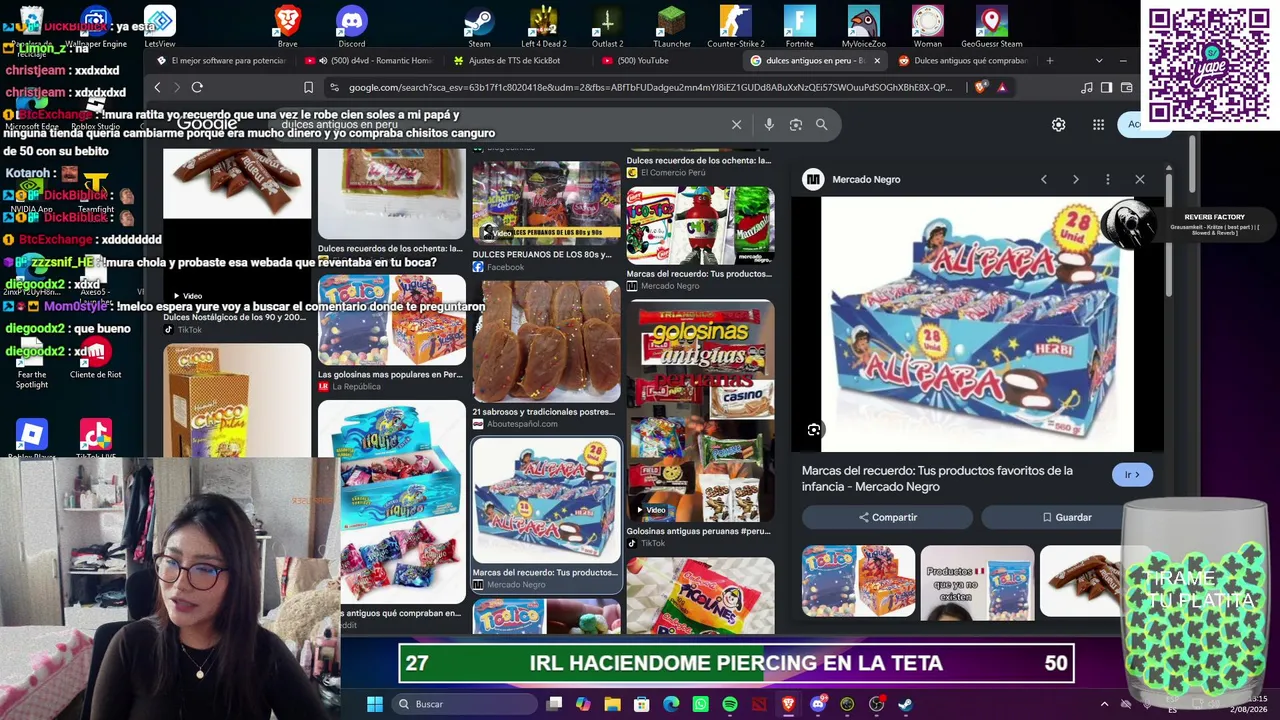Switch to 'El mejor software para potenciar' tab

[221, 61]
